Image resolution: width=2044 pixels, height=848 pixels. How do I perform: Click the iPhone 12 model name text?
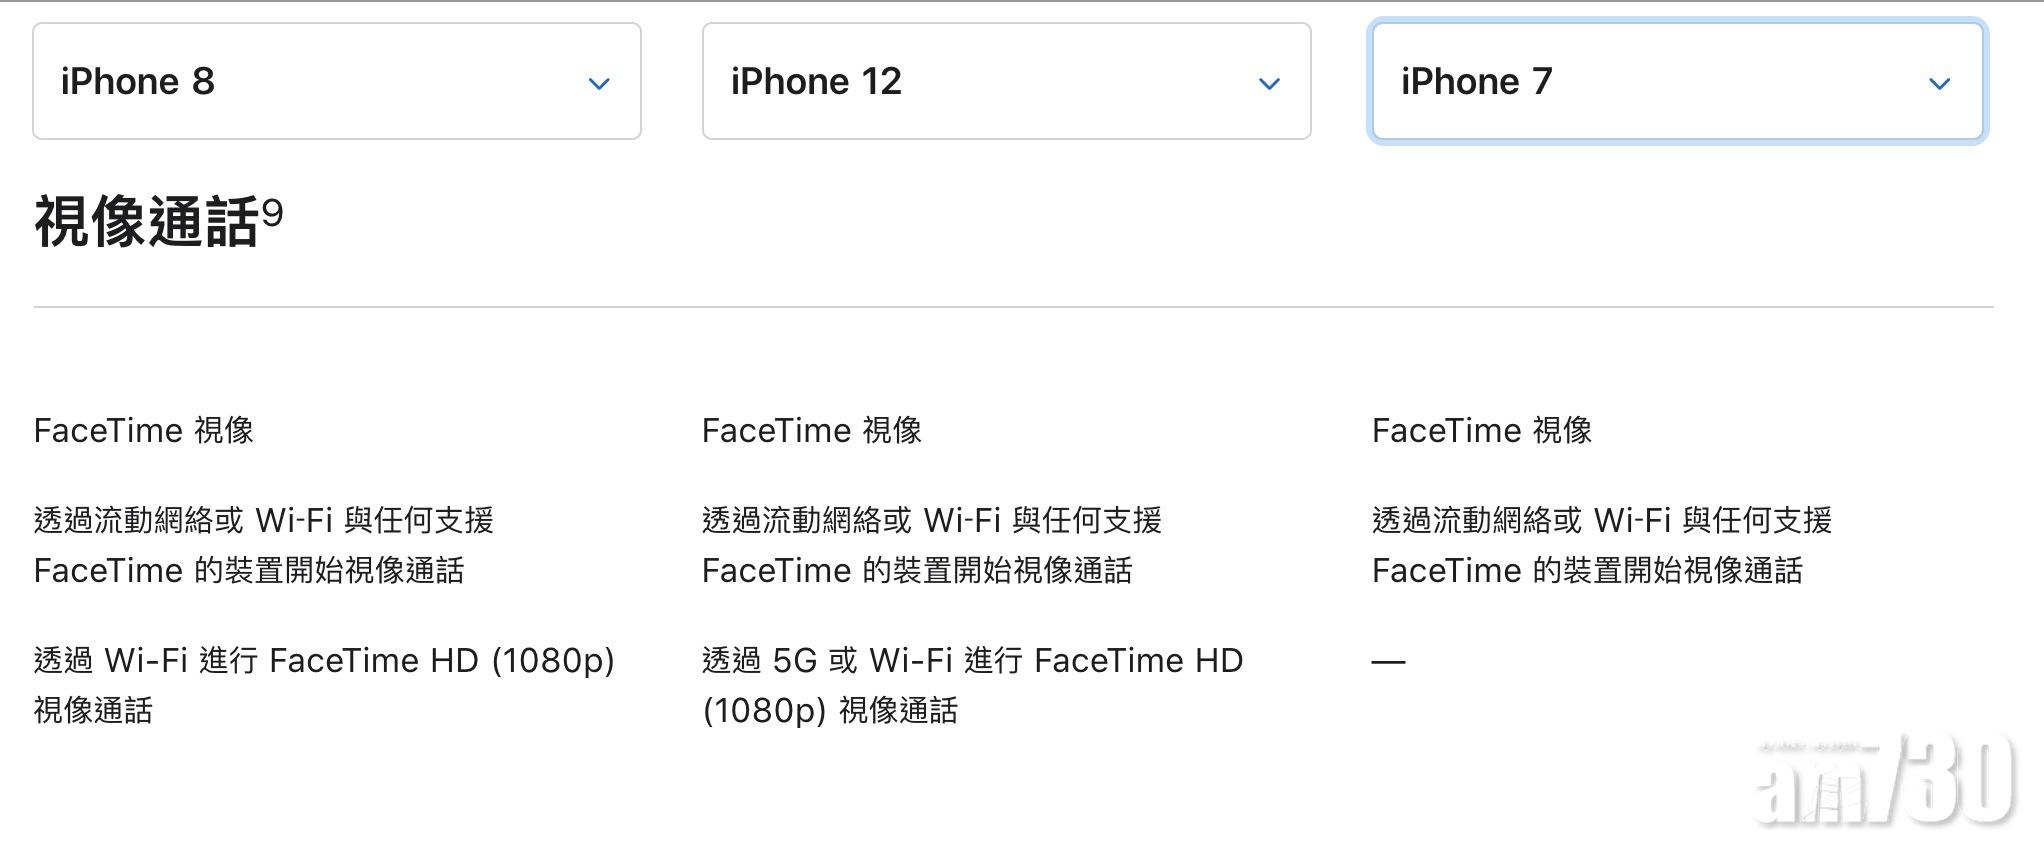pyautogui.click(x=816, y=80)
